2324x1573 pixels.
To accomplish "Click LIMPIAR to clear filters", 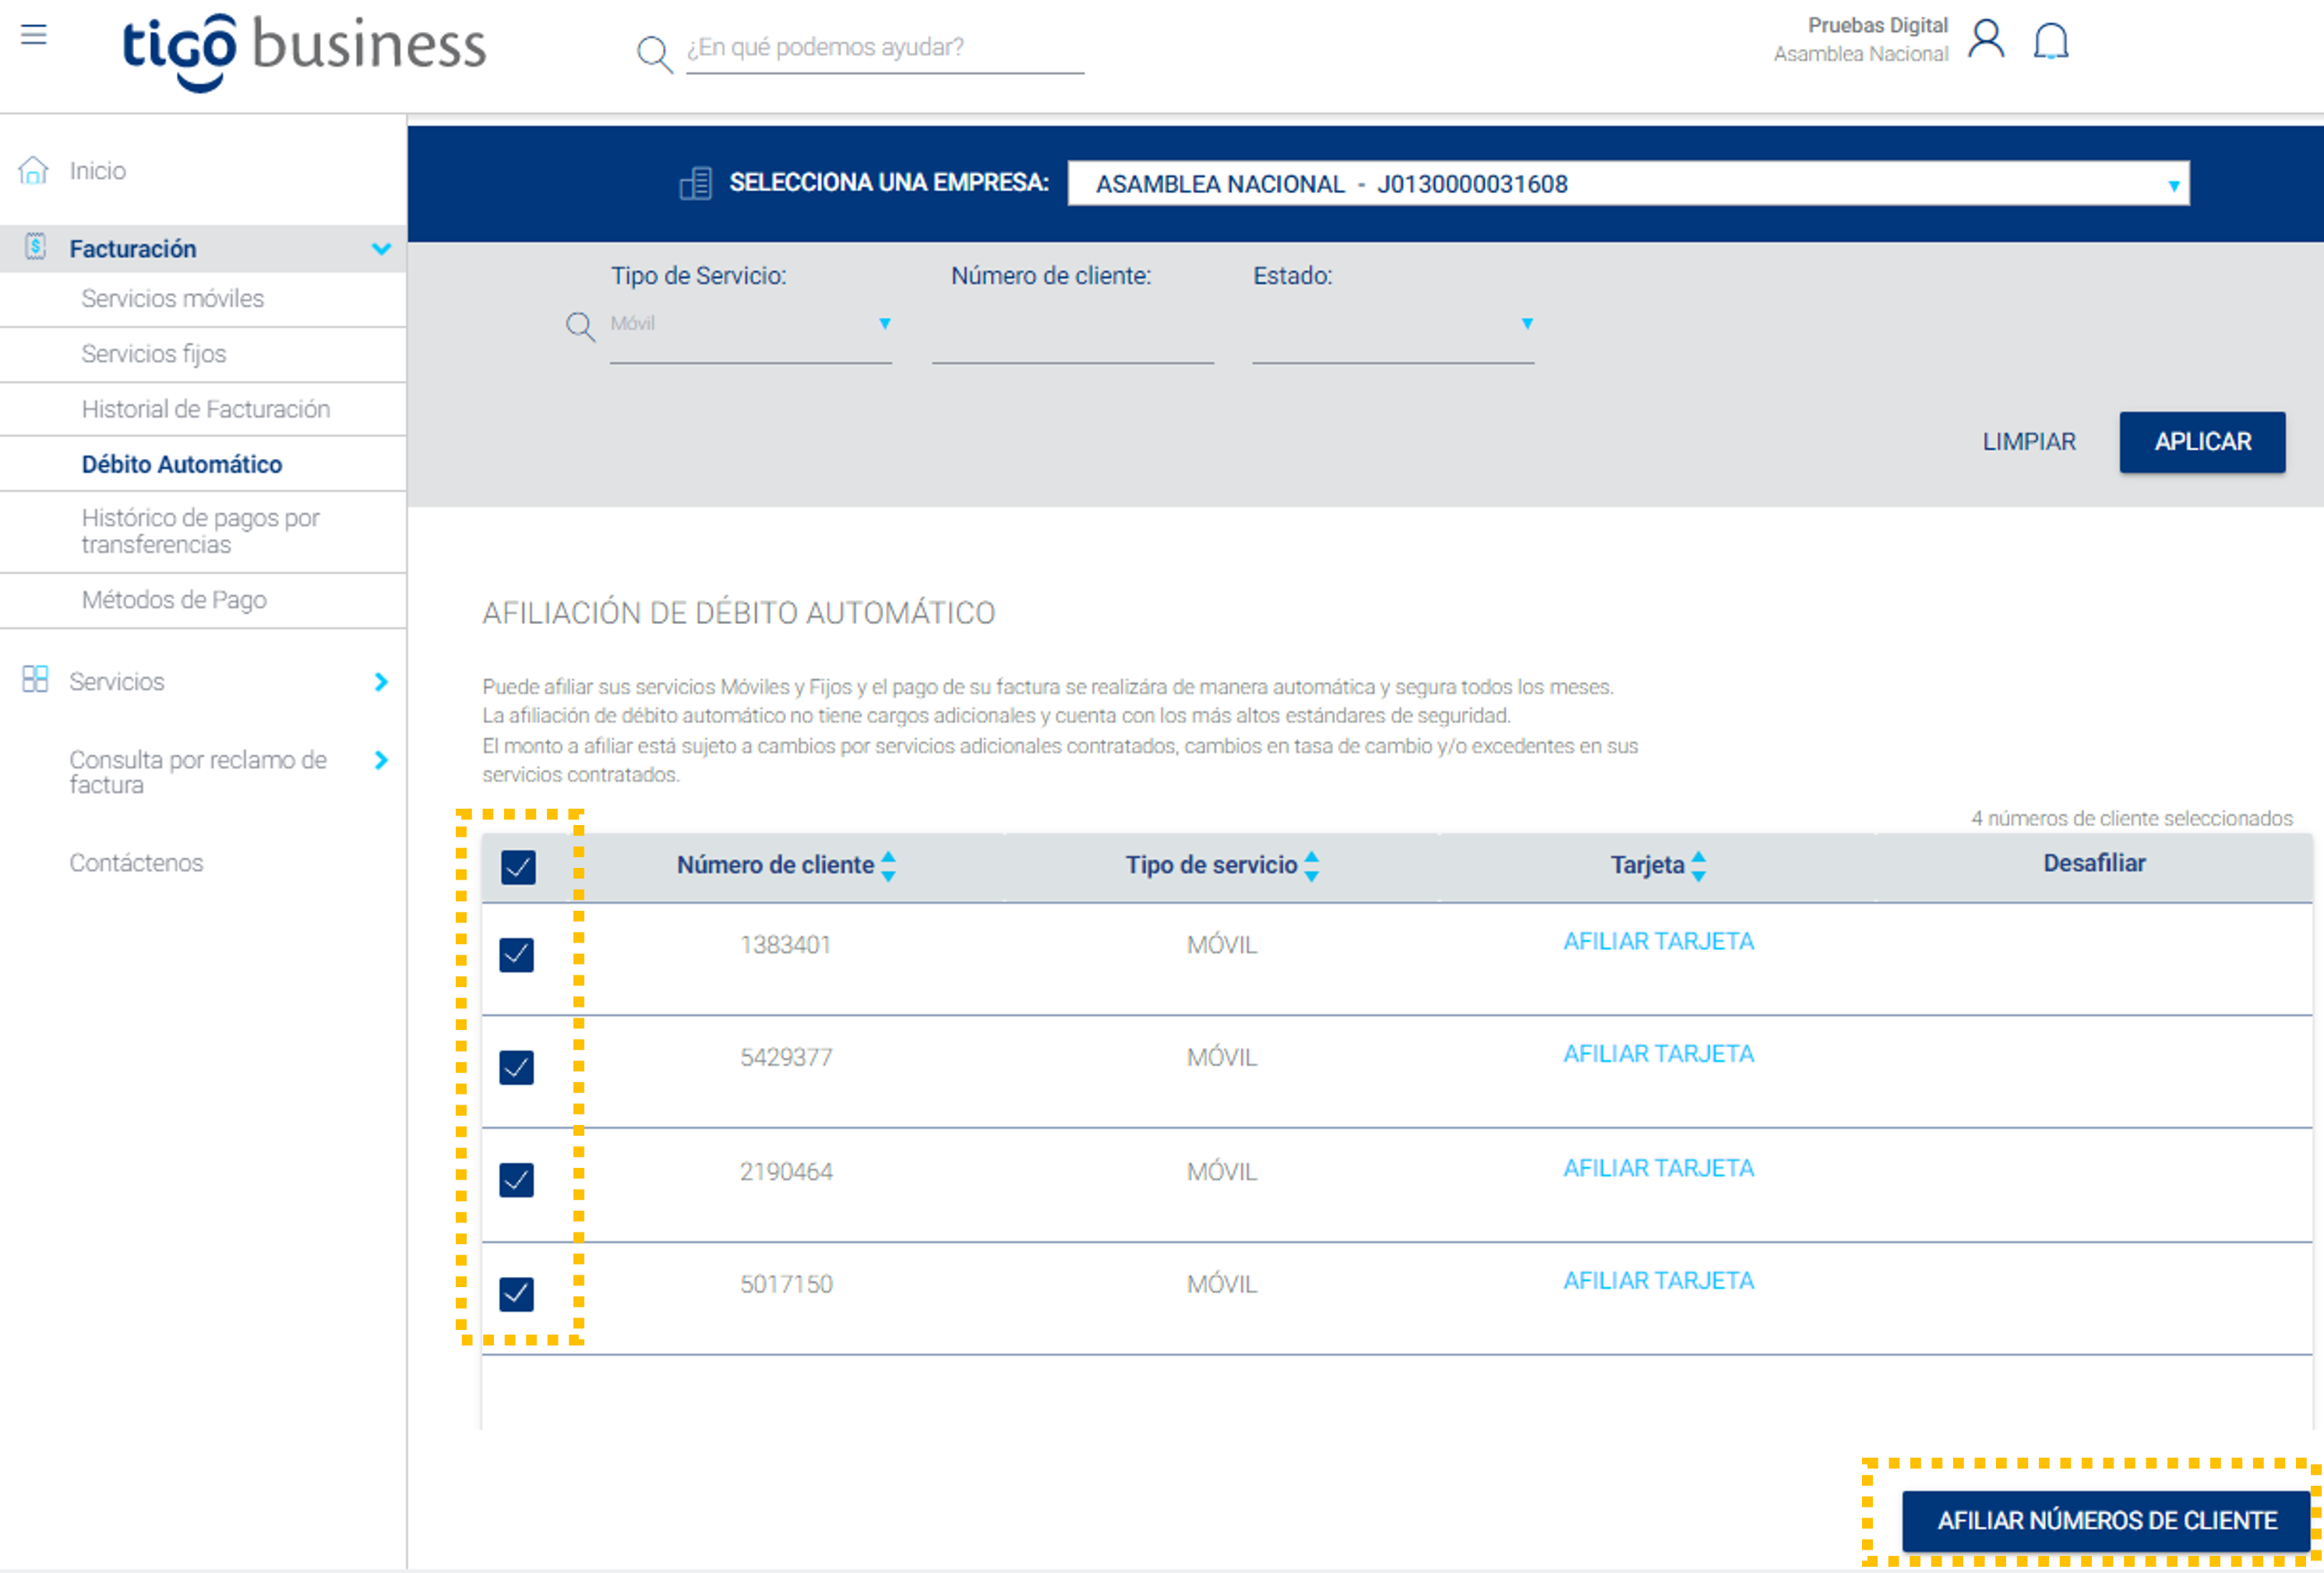I will [x=2029, y=441].
